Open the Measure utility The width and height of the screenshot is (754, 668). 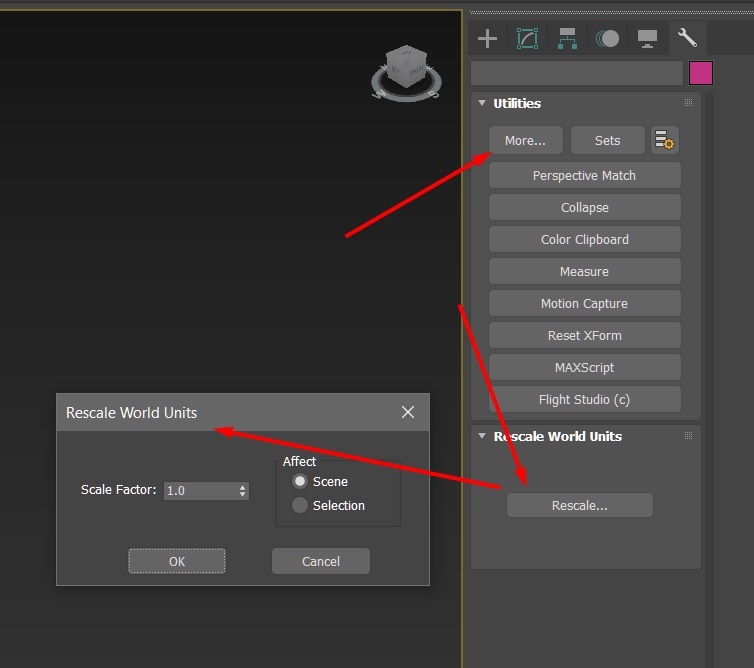tap(585, 271)
